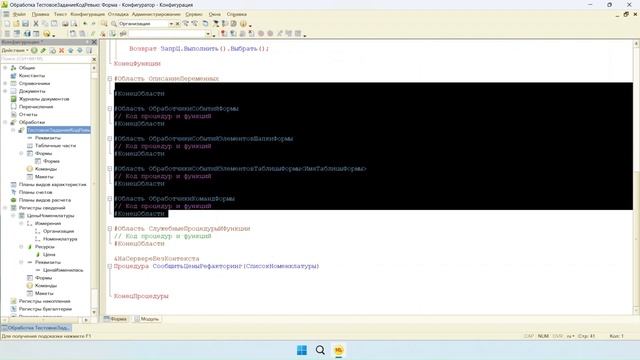Select Номенклатура dimension in tree
The height and width of the screenshot is (360, 640).
60,239
